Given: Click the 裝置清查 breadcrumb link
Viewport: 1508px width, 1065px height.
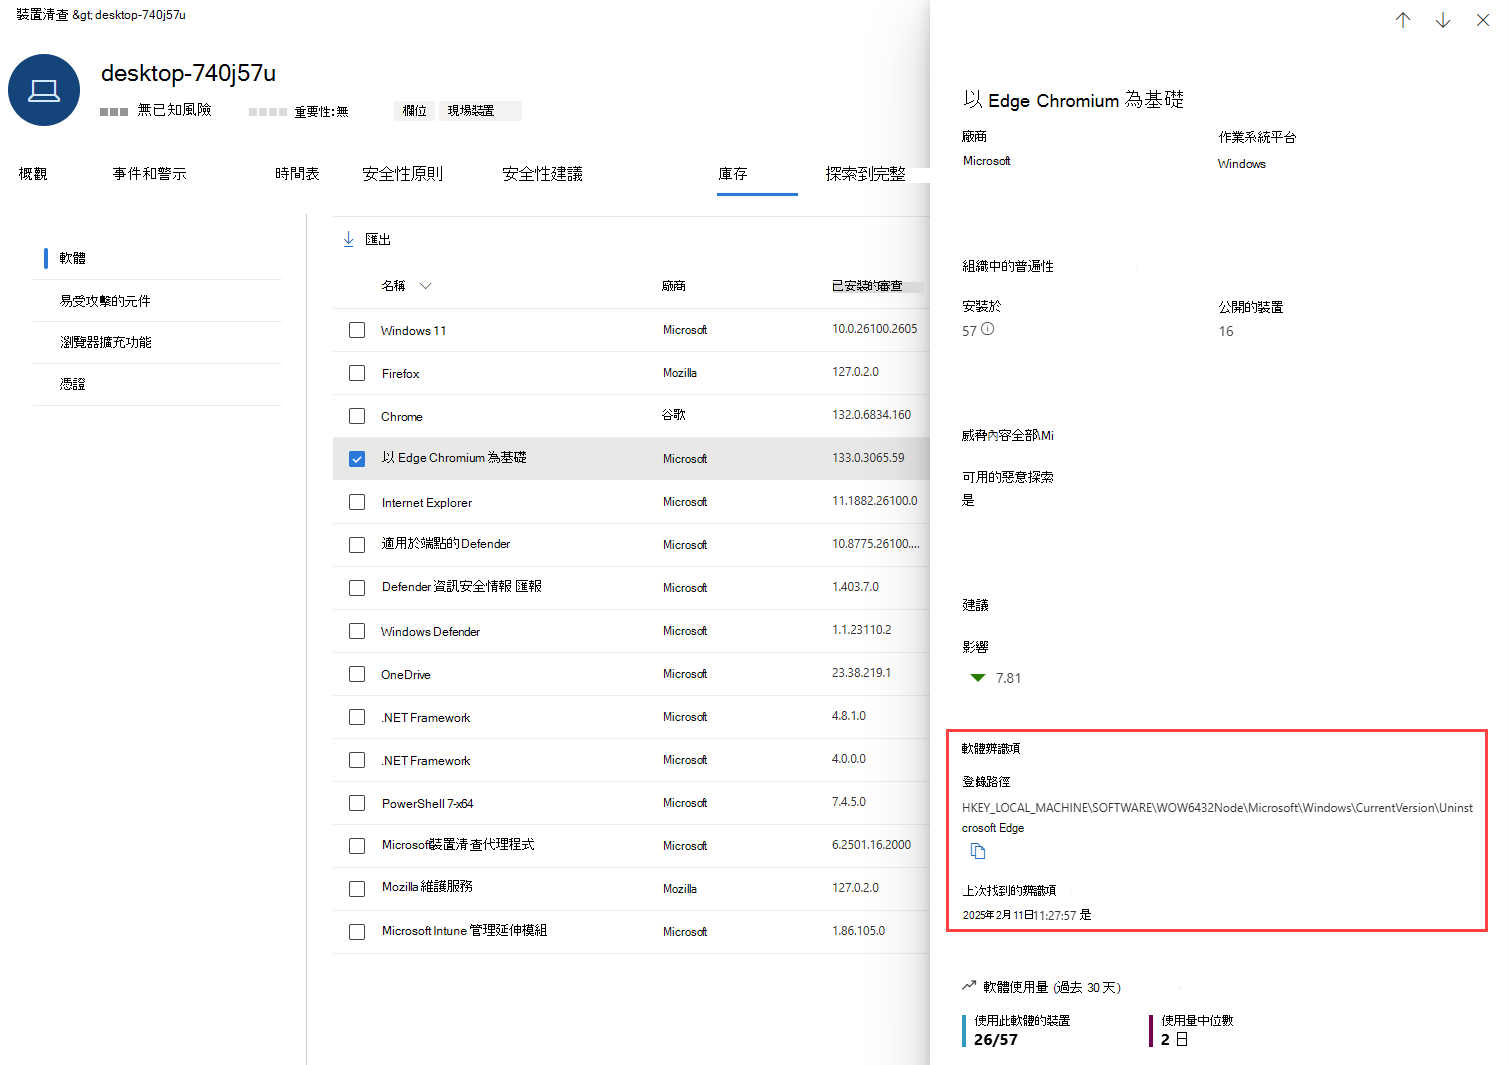Looking at the screenshot, I should coord(43,15).
